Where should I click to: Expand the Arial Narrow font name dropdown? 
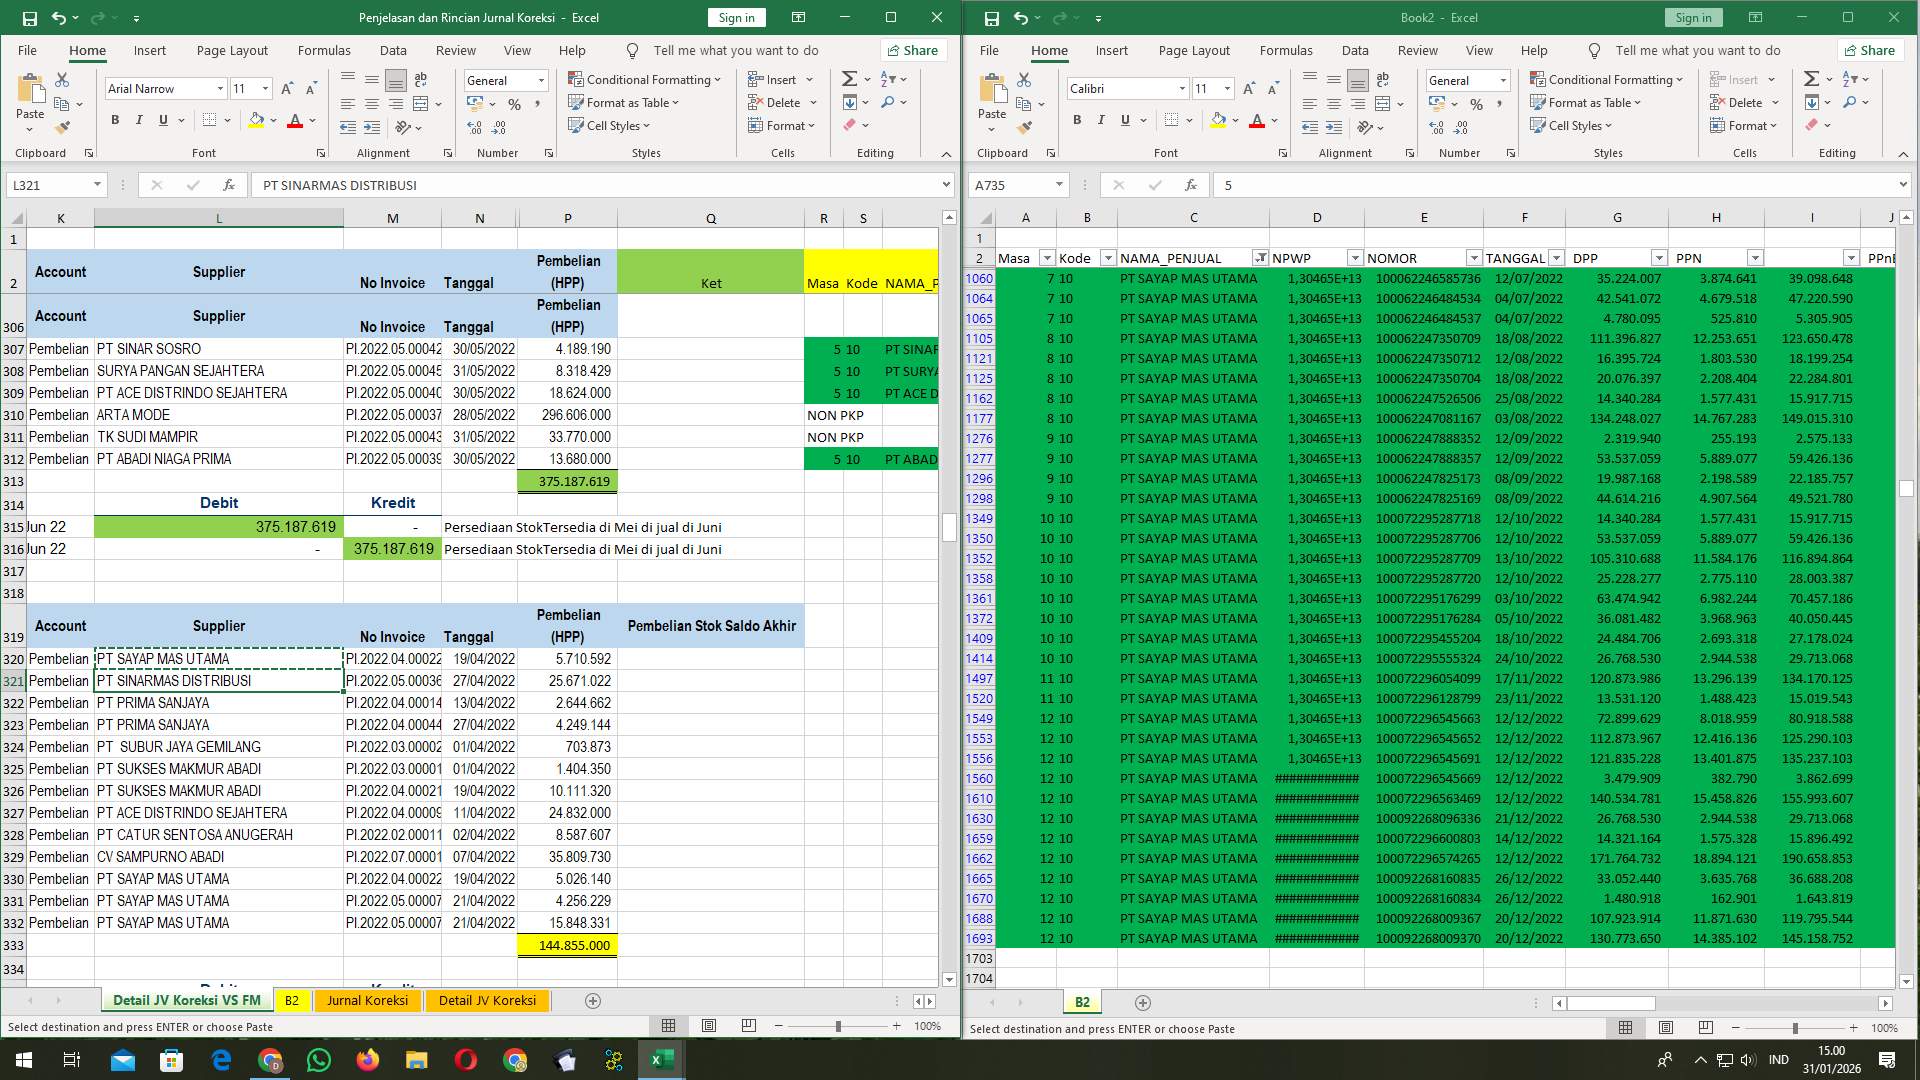coord(221,88)
